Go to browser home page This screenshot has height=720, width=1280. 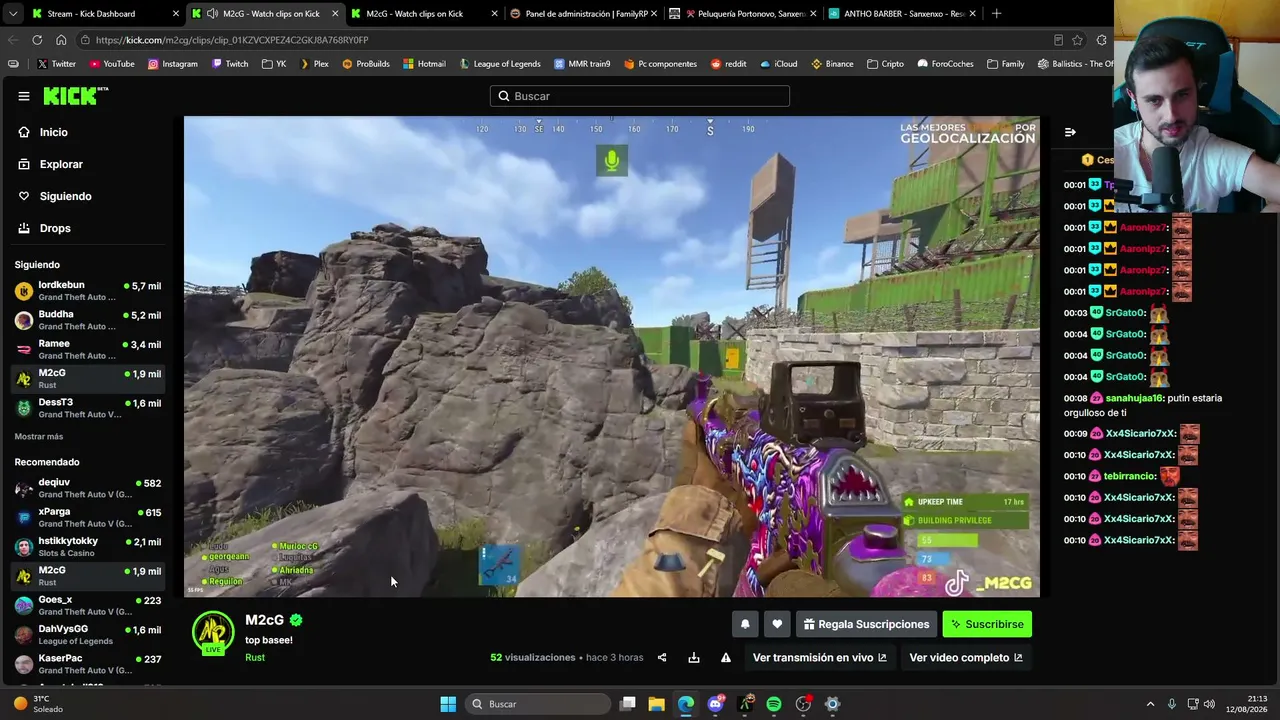(61, 40)
